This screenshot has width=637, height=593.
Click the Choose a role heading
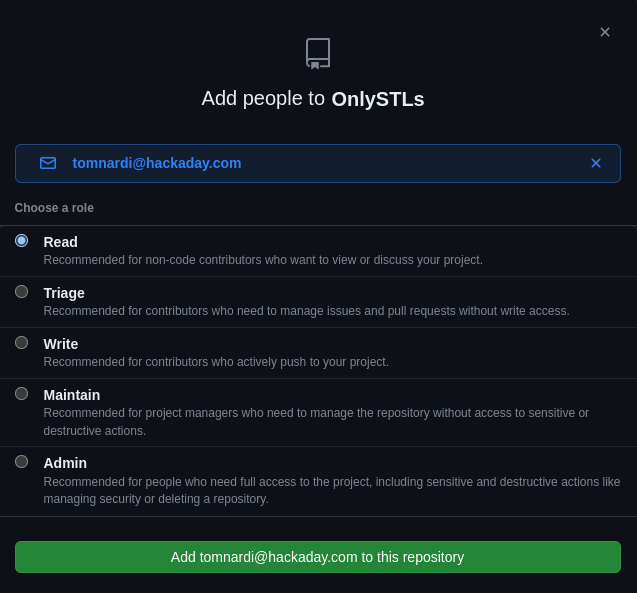tap(54, 208)
